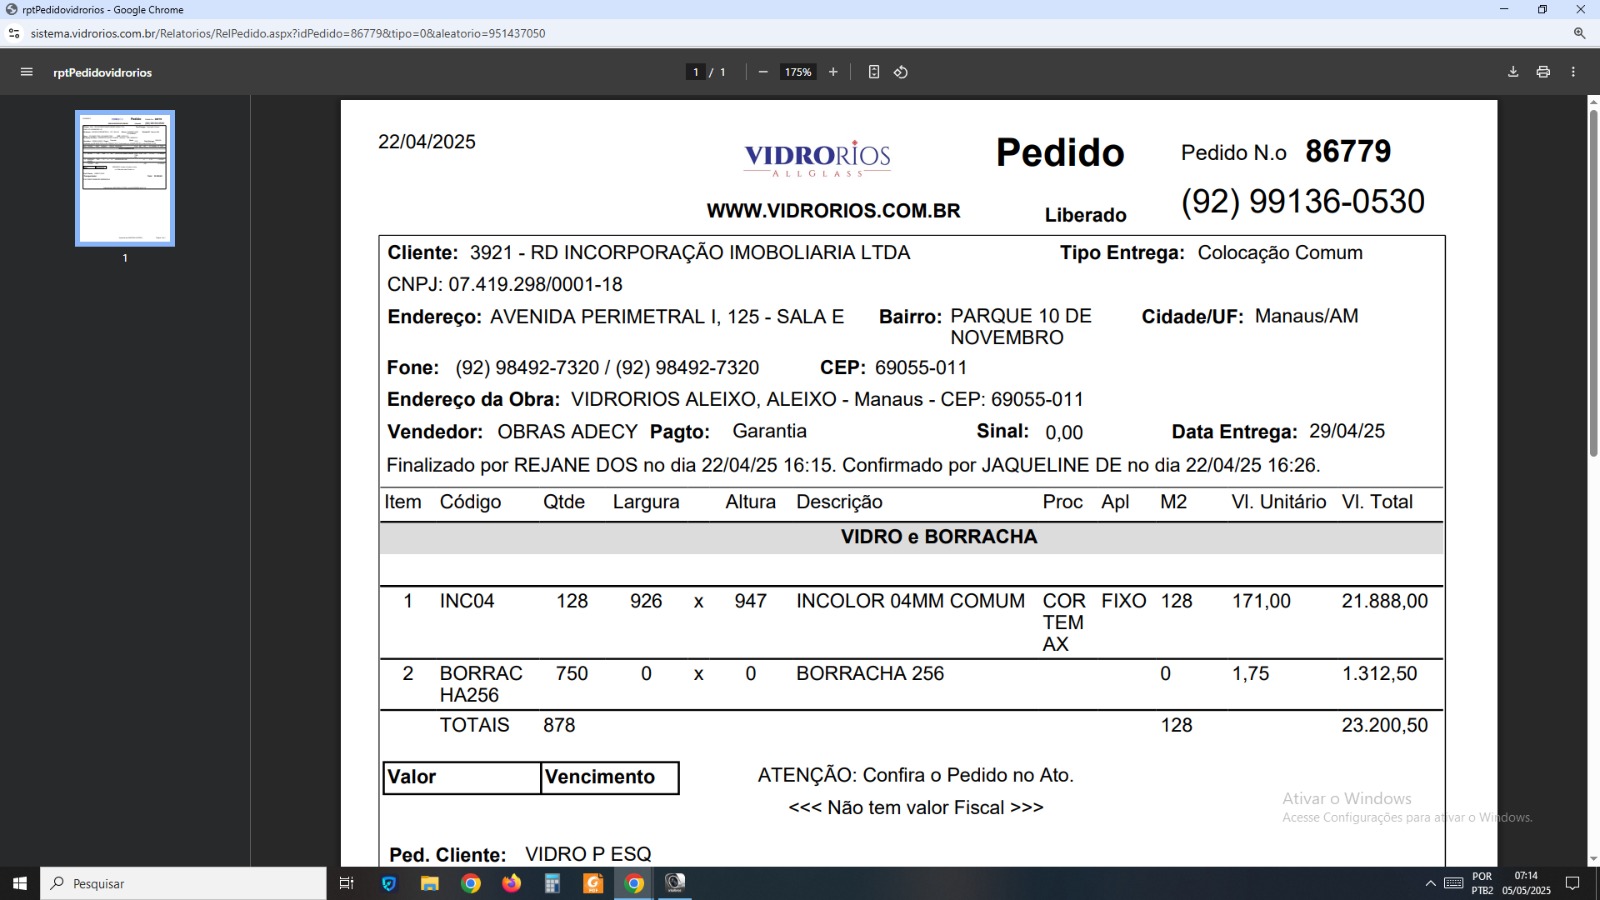Viewport: 1600px width, 900px height.
Task: Open the touch keyboard tray icon
Action: coord(1454,883)
